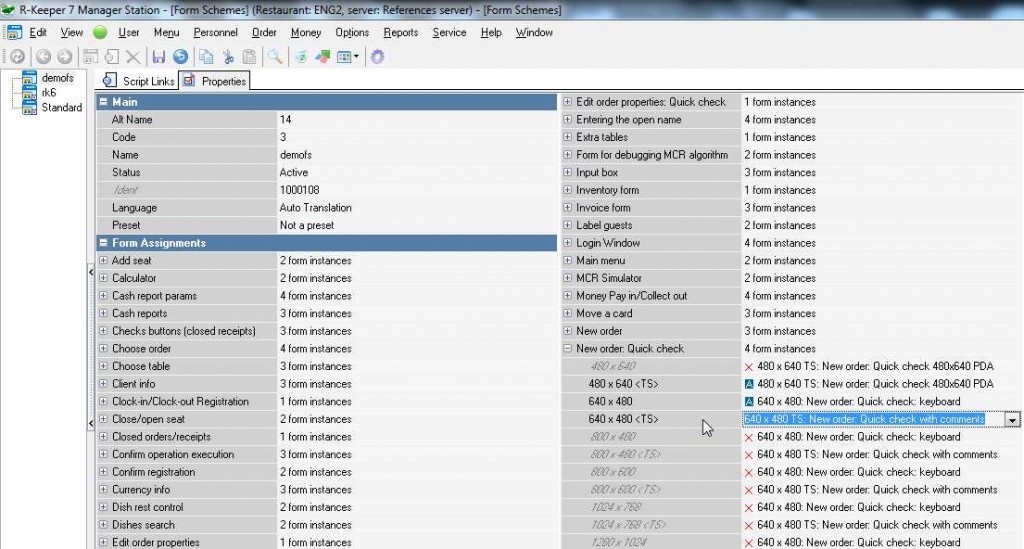The height and width of the screenshot is (549, 1024).
Task: Expand the Cash reports row
Action: (x=104, y=314)
